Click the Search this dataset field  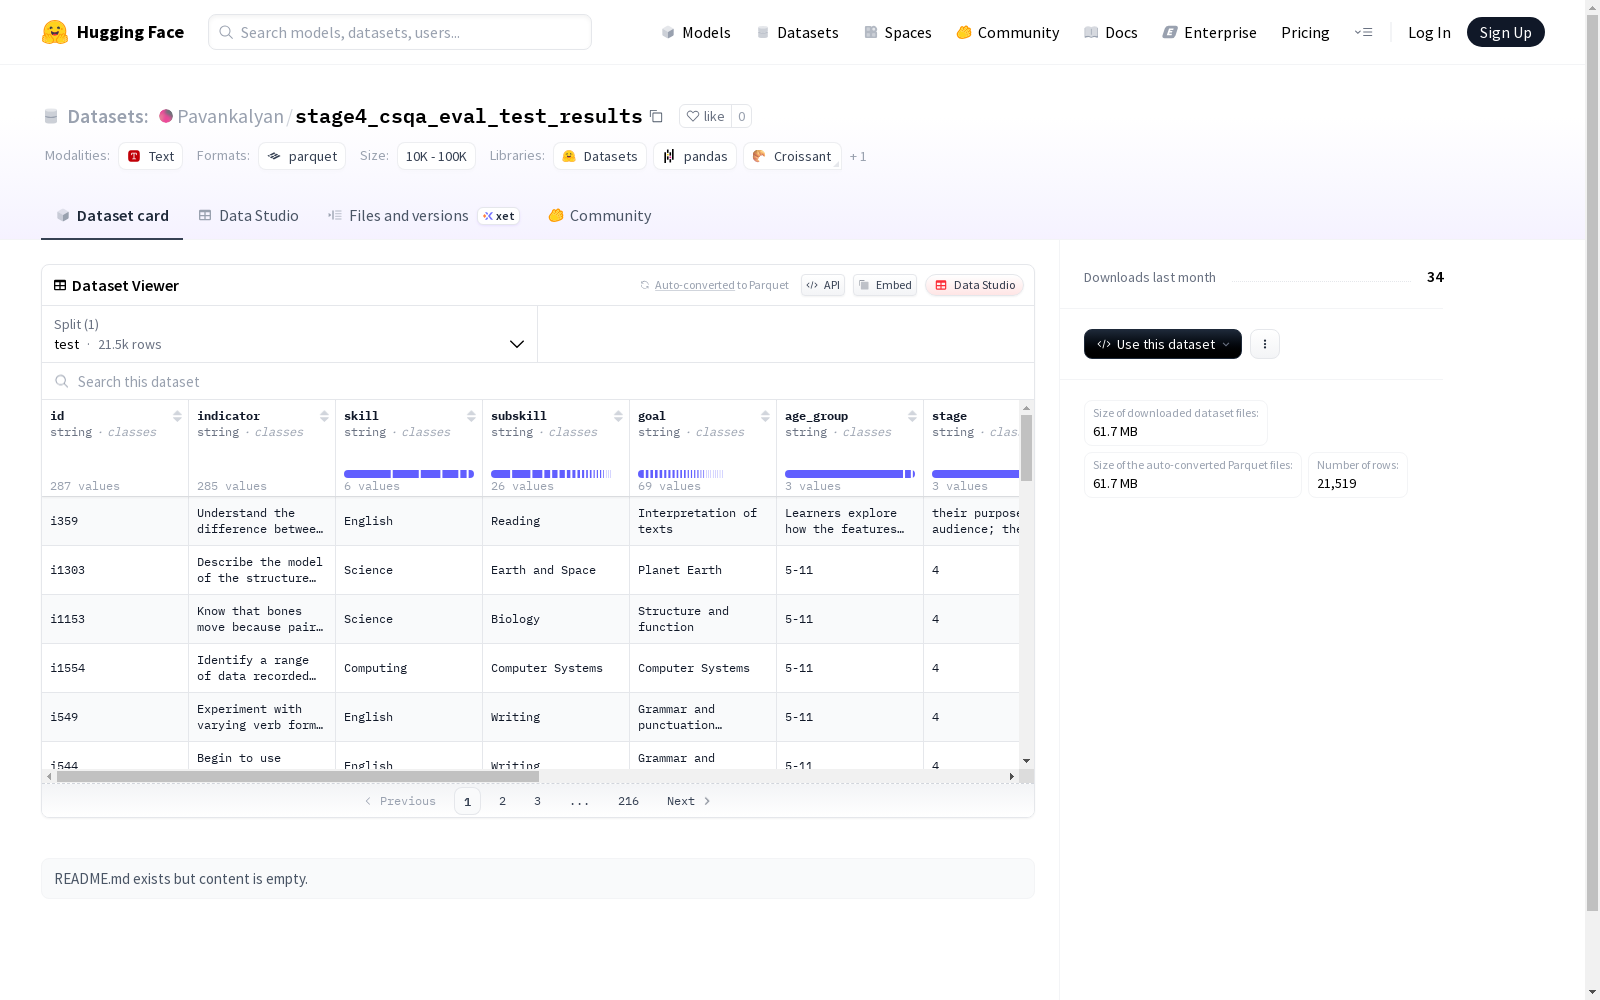(538, 382)
